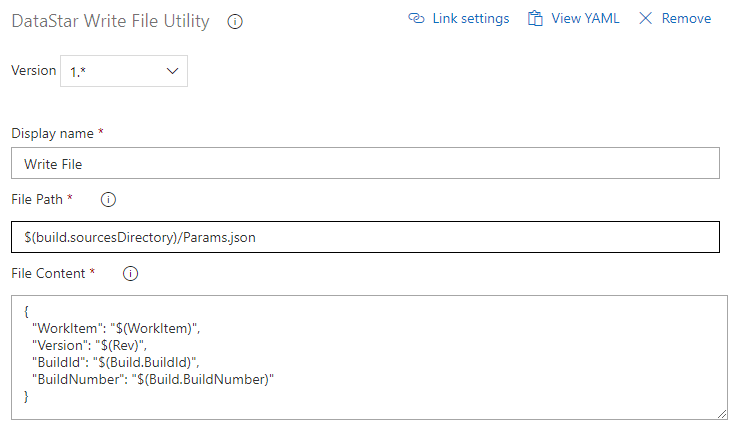Click the X icon beside Remove

pyautogui.click(x=645, y=19)
